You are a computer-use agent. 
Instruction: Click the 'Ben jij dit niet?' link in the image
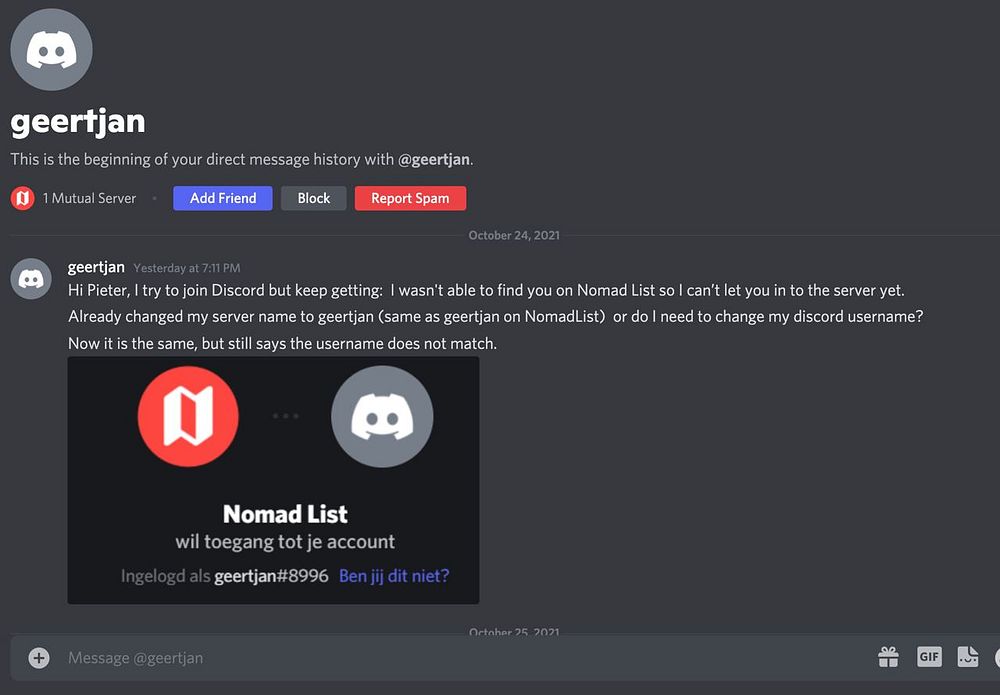tap(394, 576)
